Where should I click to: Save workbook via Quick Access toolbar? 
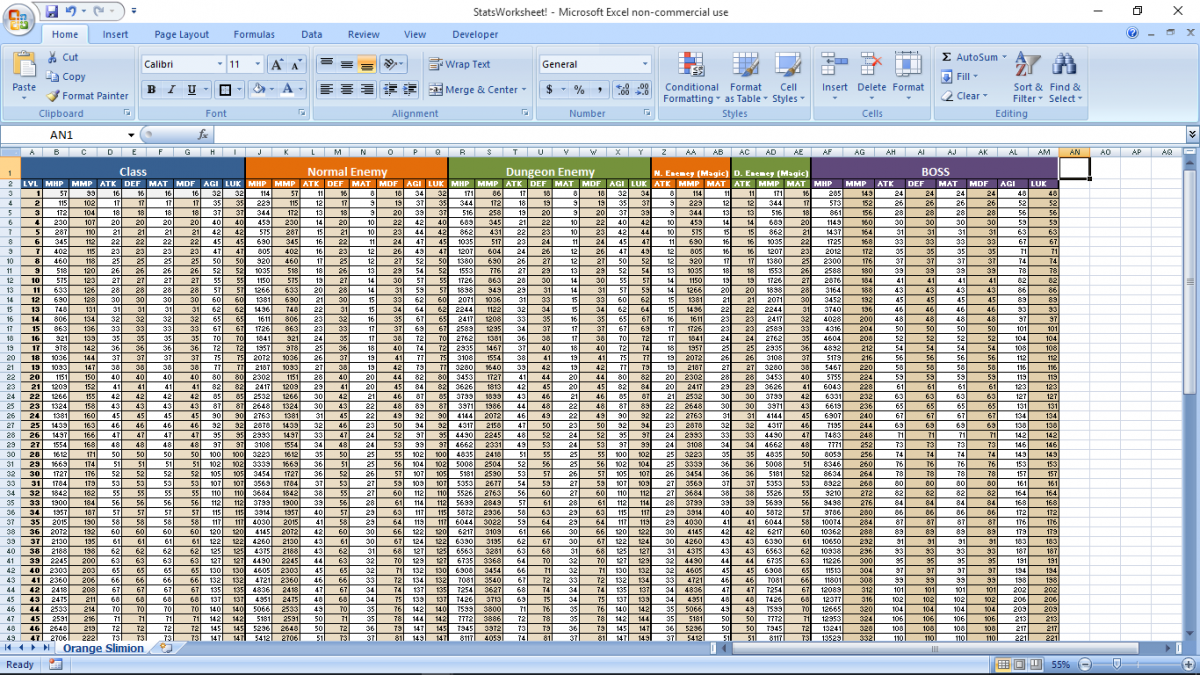coord(52,11)
